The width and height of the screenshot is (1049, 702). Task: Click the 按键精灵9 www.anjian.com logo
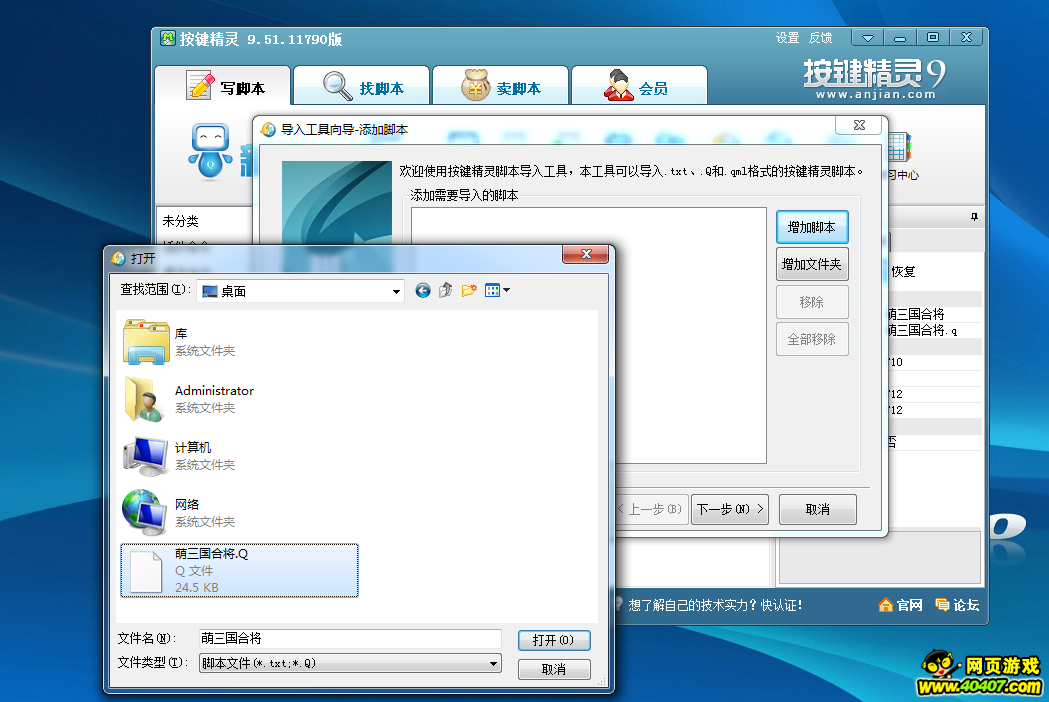(874, 79)
